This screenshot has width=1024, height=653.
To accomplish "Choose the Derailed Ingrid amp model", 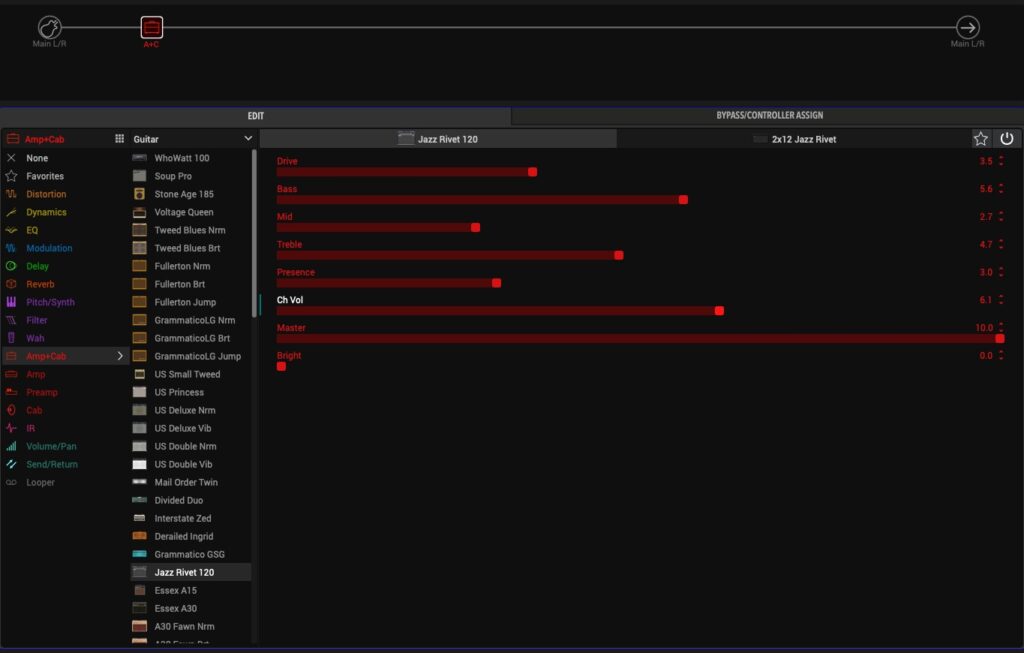I will click(x=183, y=536).
